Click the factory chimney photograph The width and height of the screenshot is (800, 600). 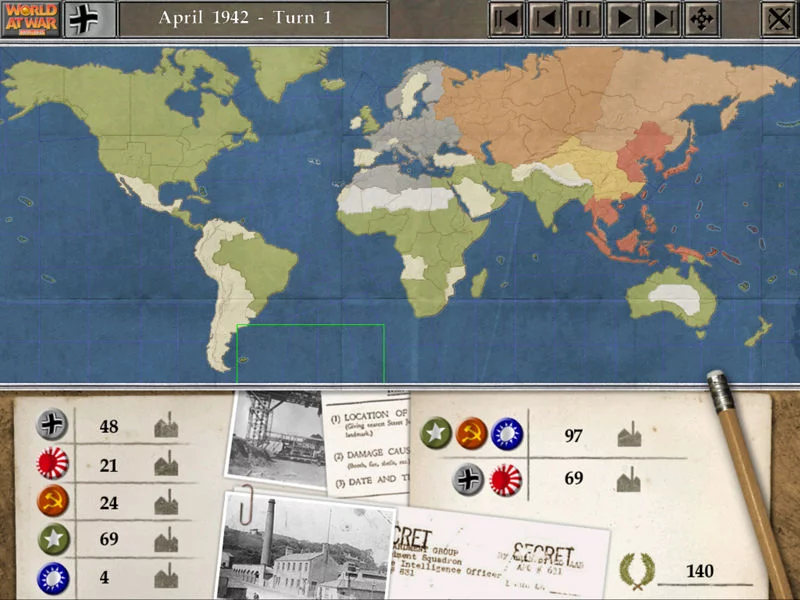point(307,548)
